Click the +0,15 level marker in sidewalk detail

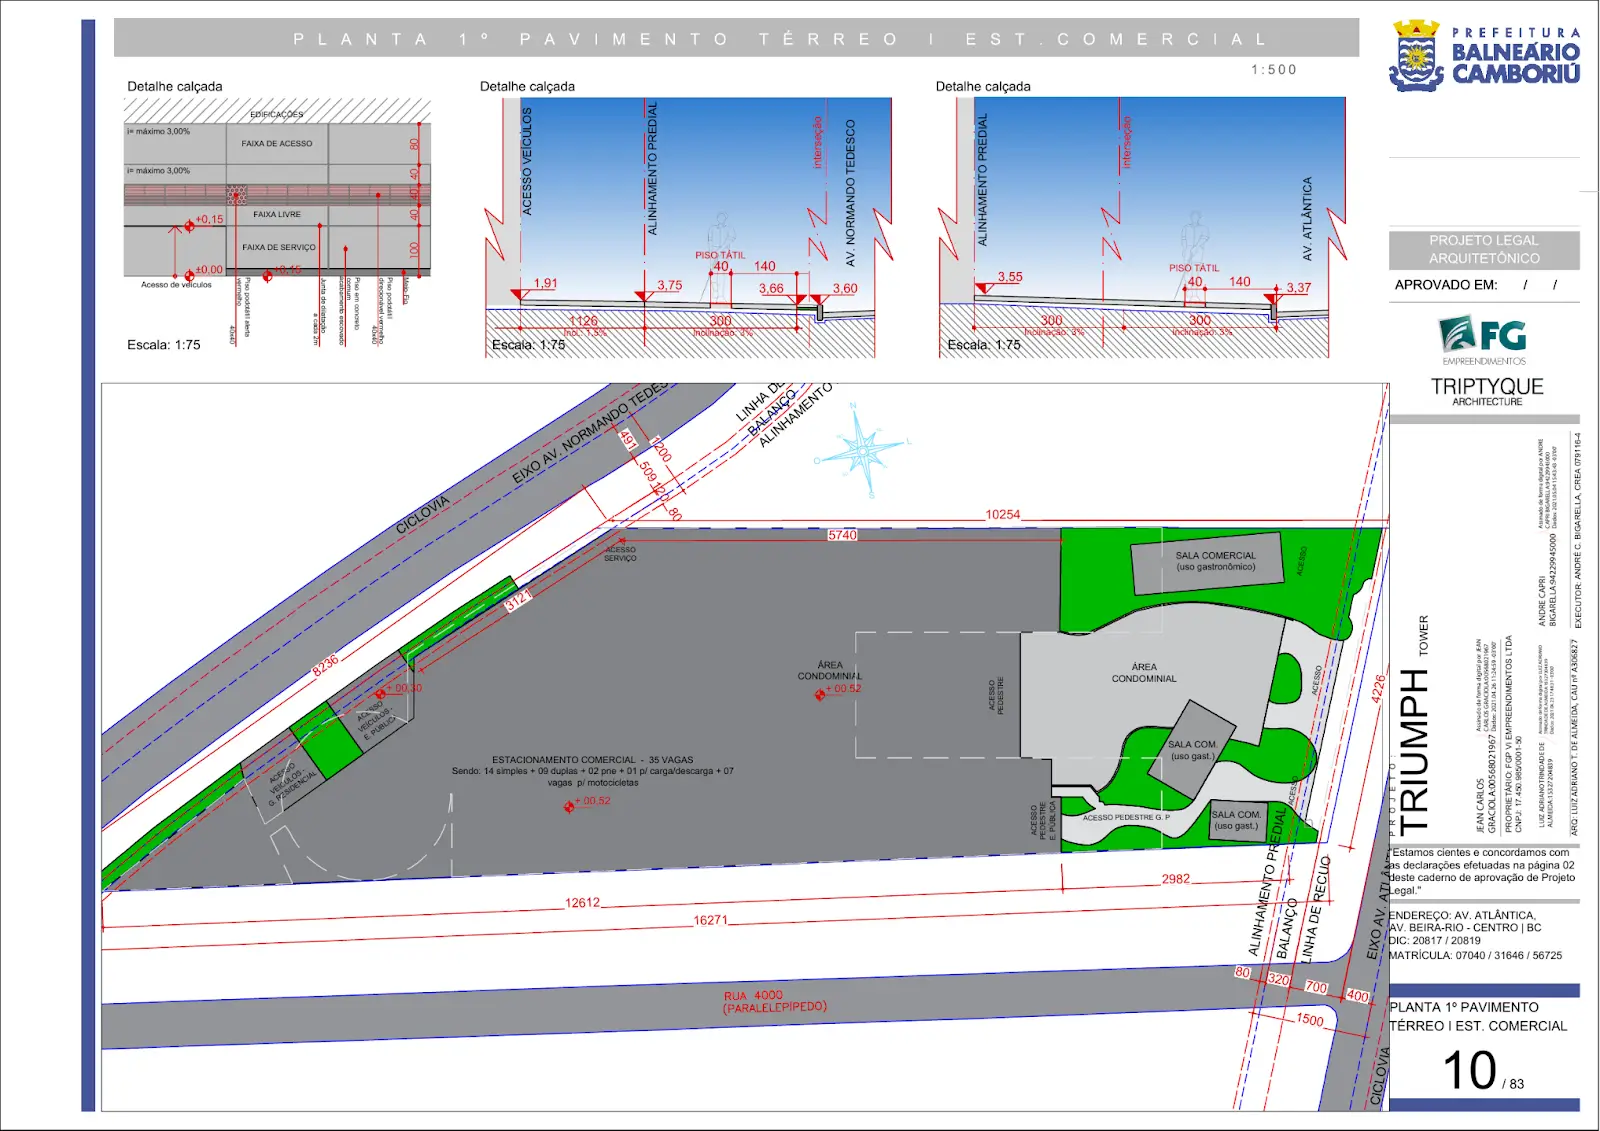pyautogui.click(x=190, y=226)
